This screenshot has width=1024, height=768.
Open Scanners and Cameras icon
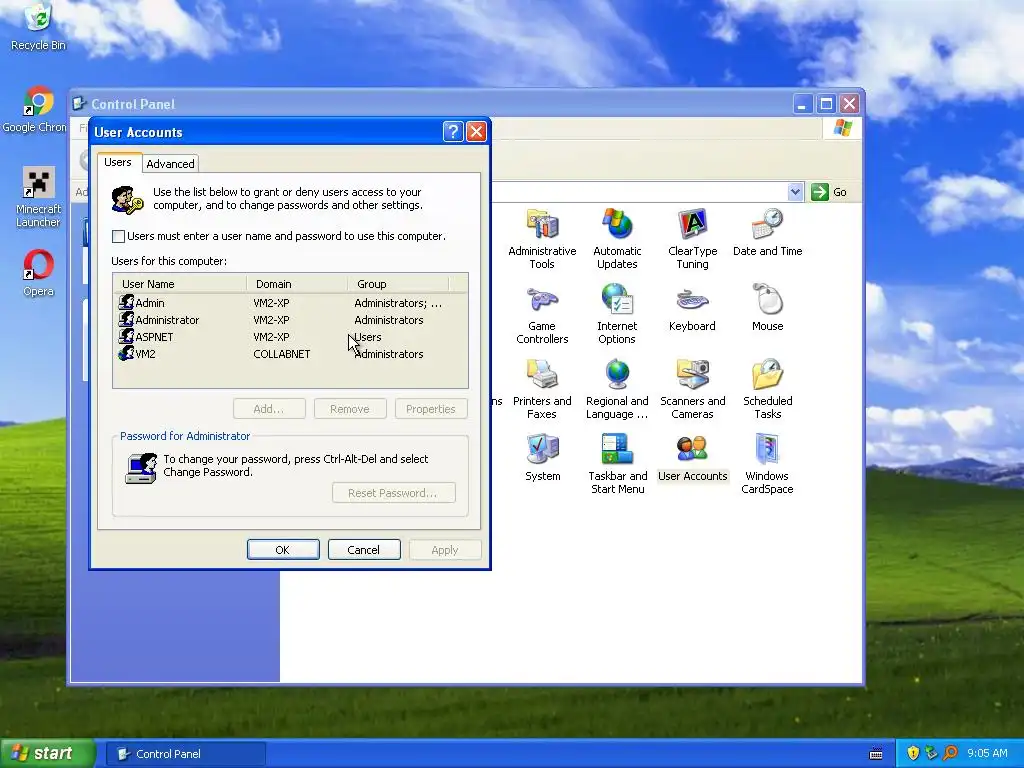click(692, 389)
